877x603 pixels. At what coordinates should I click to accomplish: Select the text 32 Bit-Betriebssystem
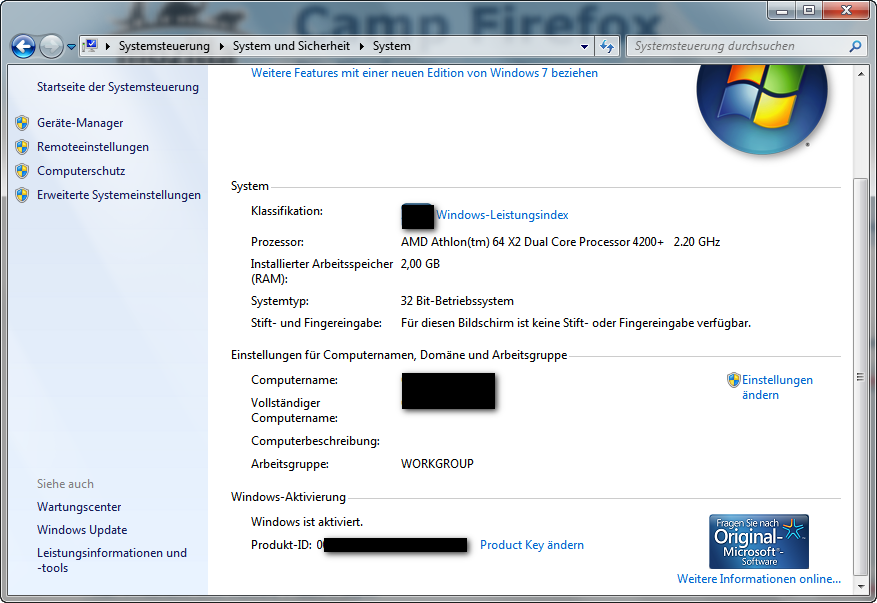pos(457,301)
